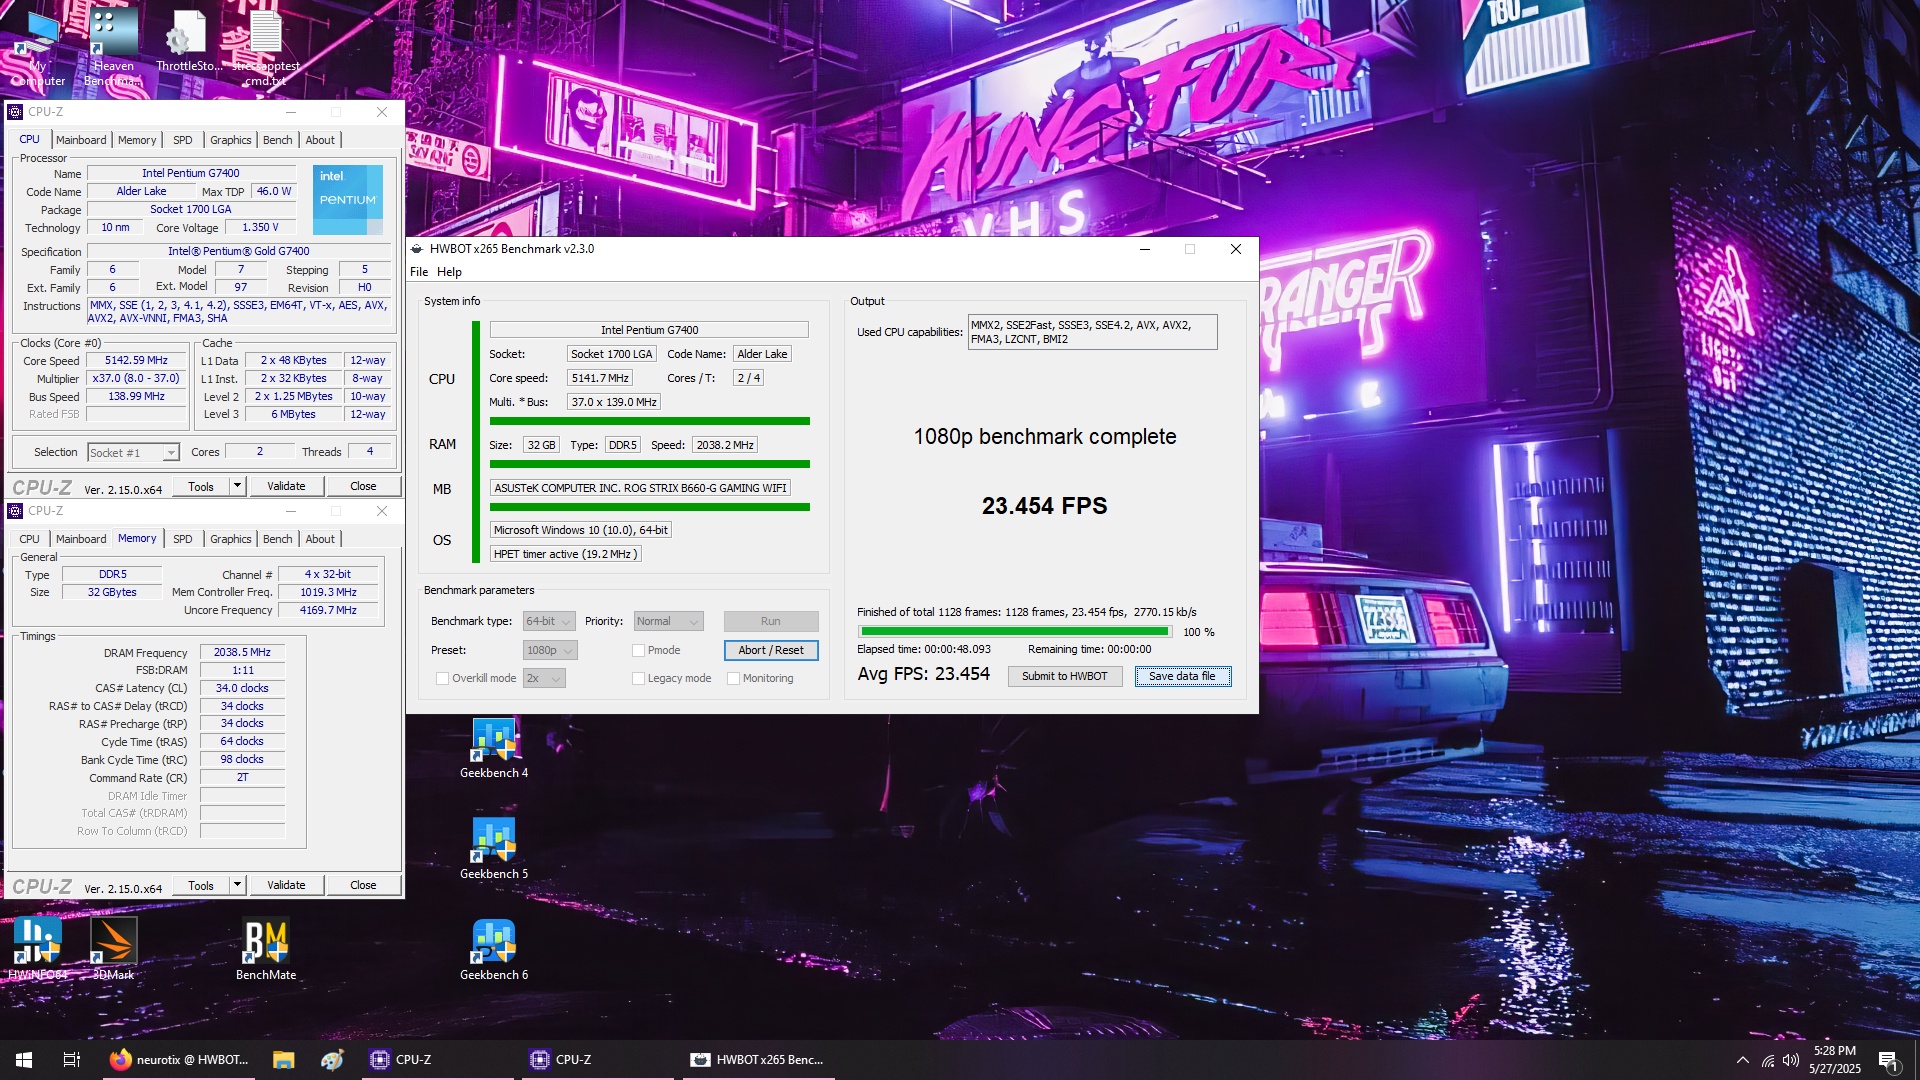Image resolution: width=1920 pixels, height=1080 pixels.
Task: Expand Tools arrow in lower CPU-Z window
Action: (237, 885)
